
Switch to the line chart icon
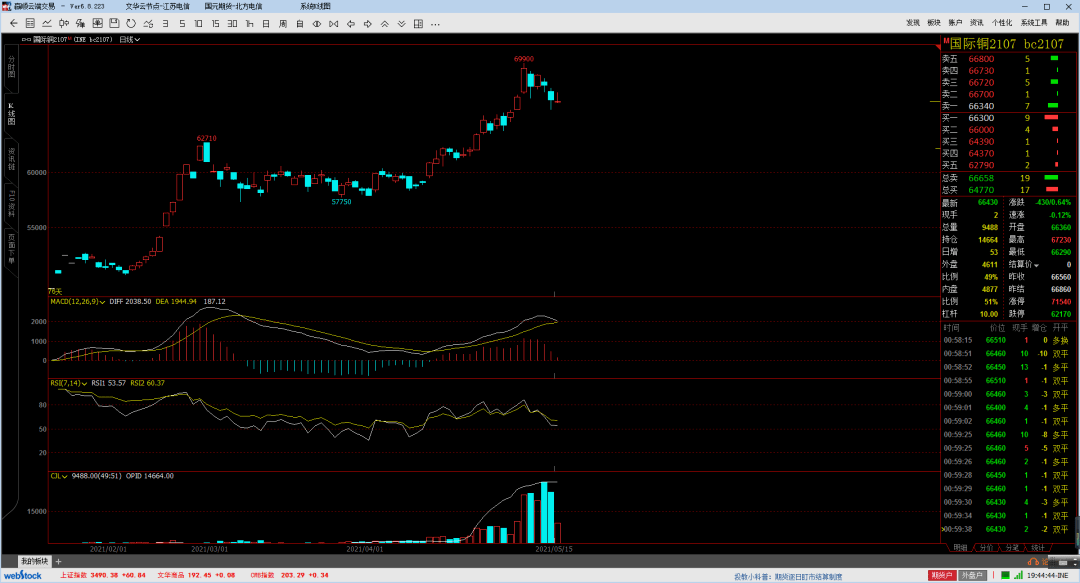pos(47,23)
